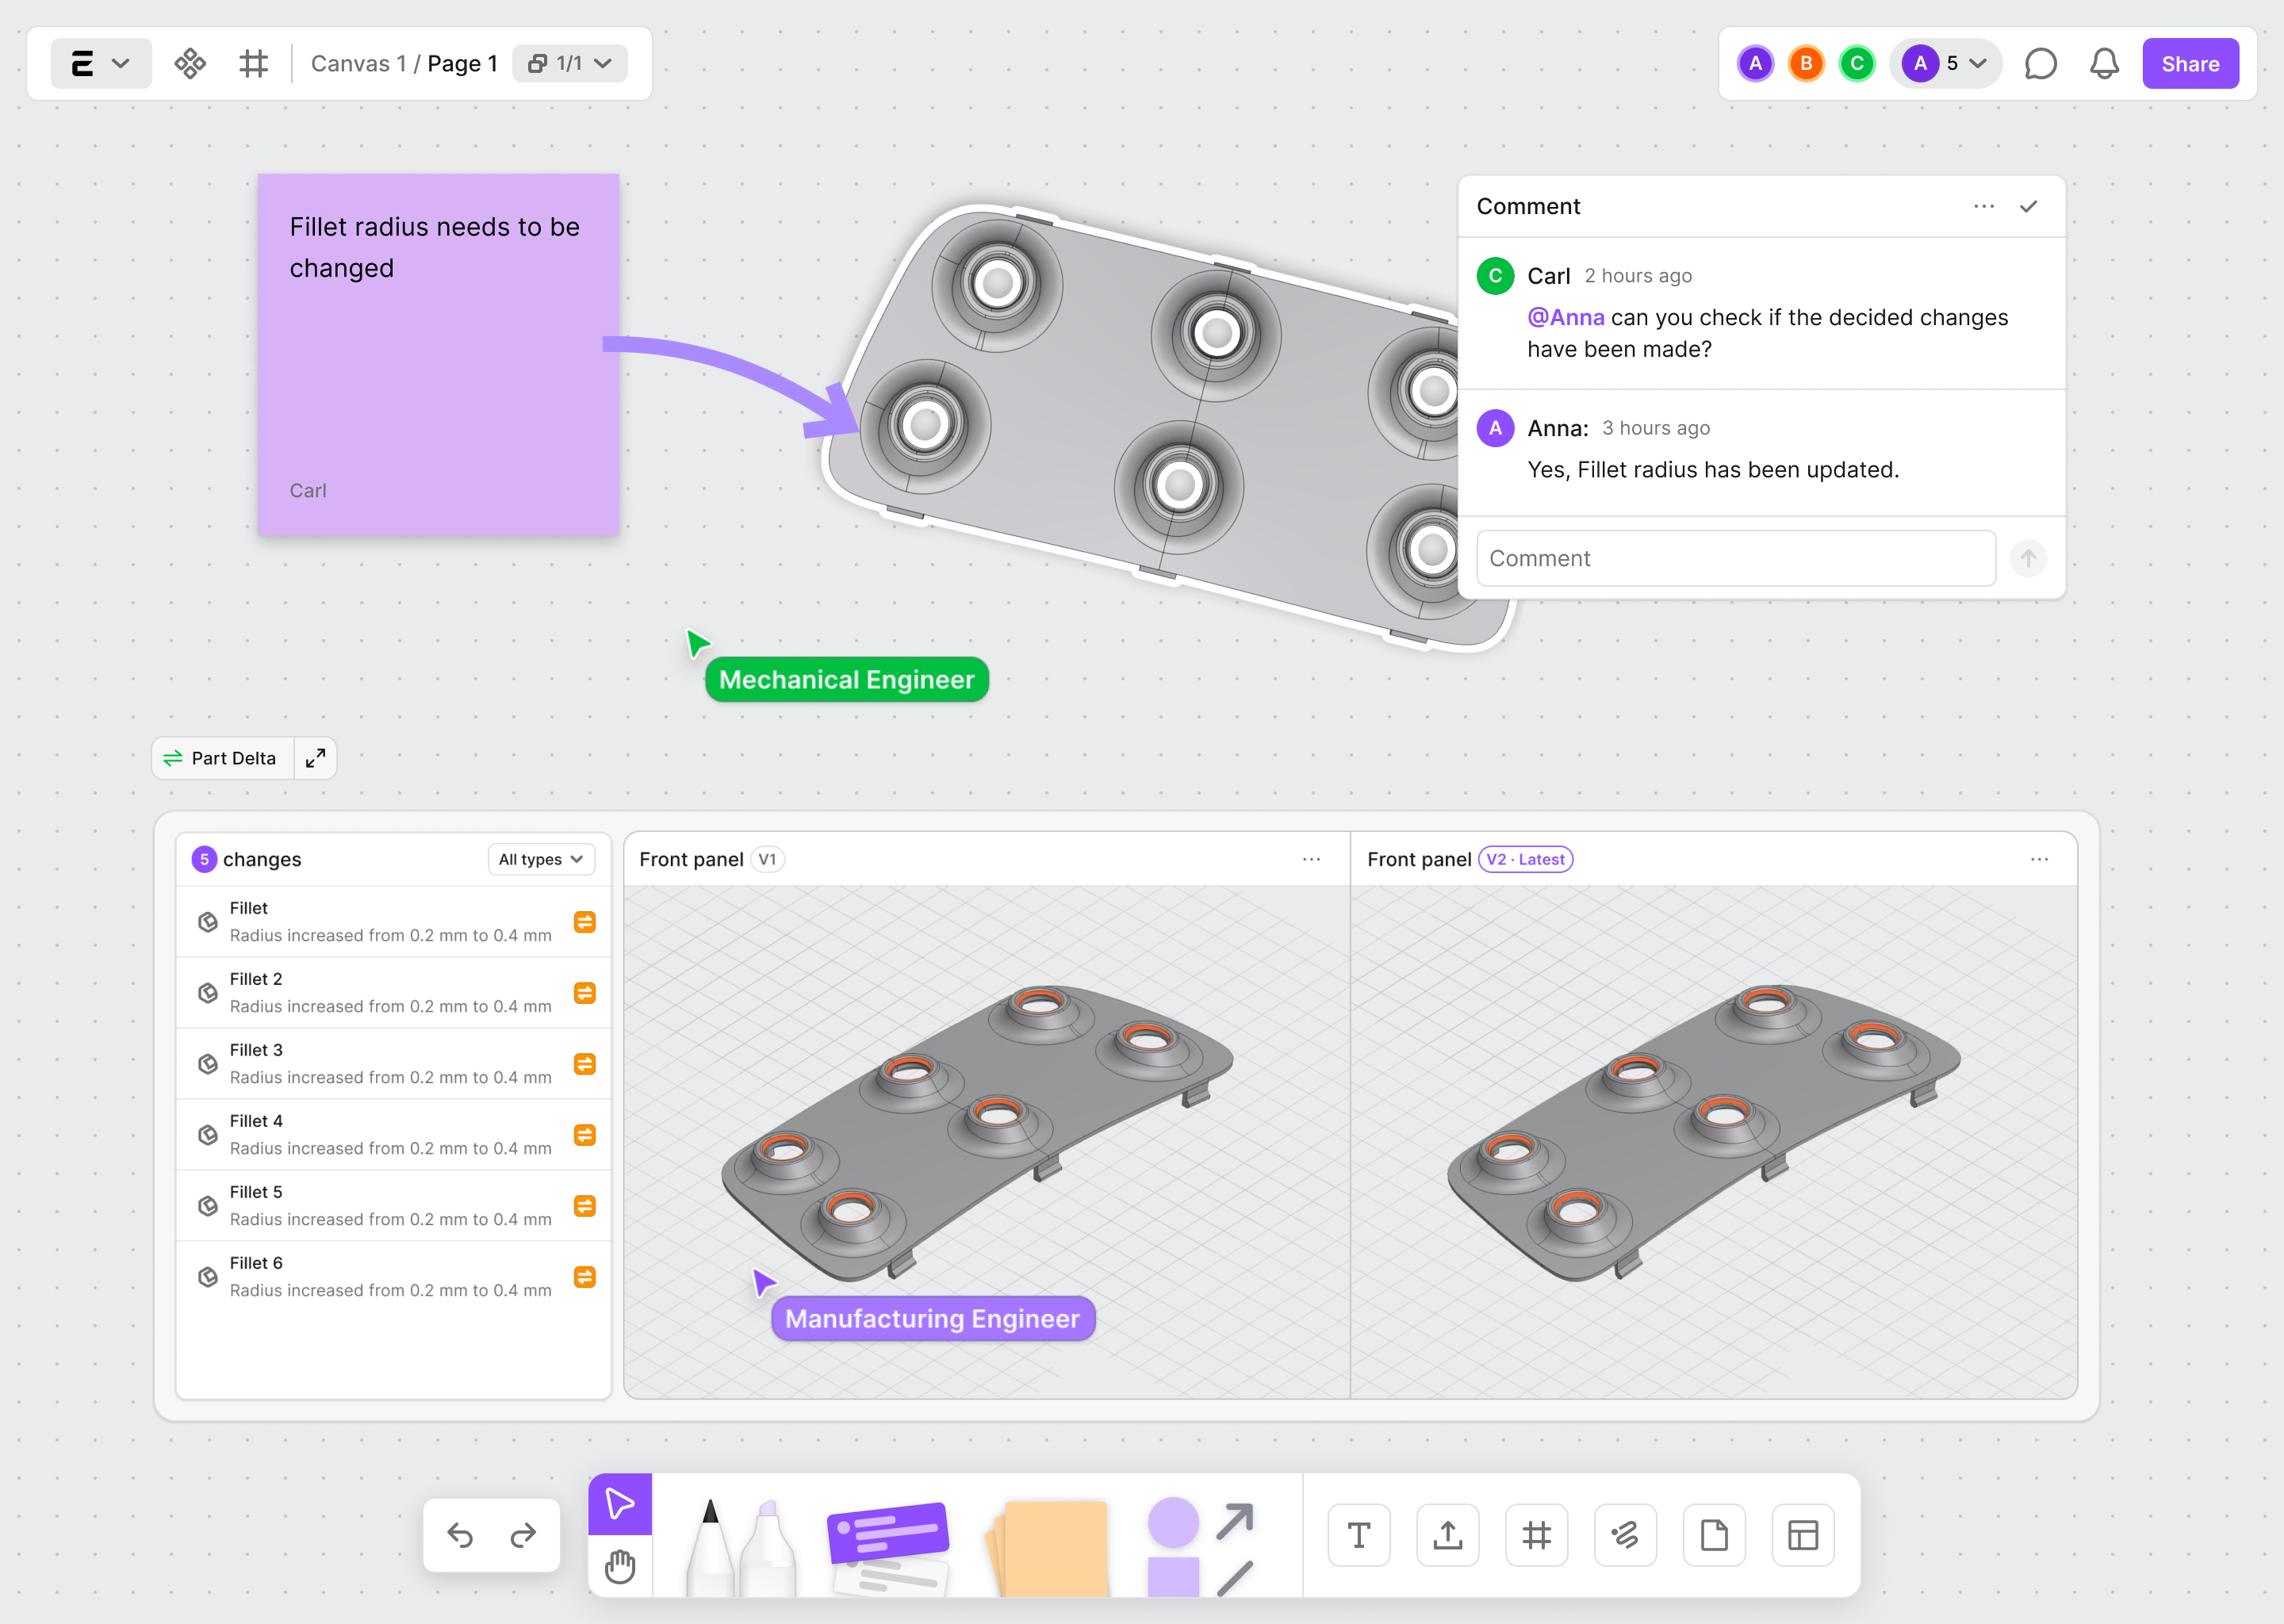Expand the Part Delta panel
Screen dimensions: 2284x1624
click(315, 758)
